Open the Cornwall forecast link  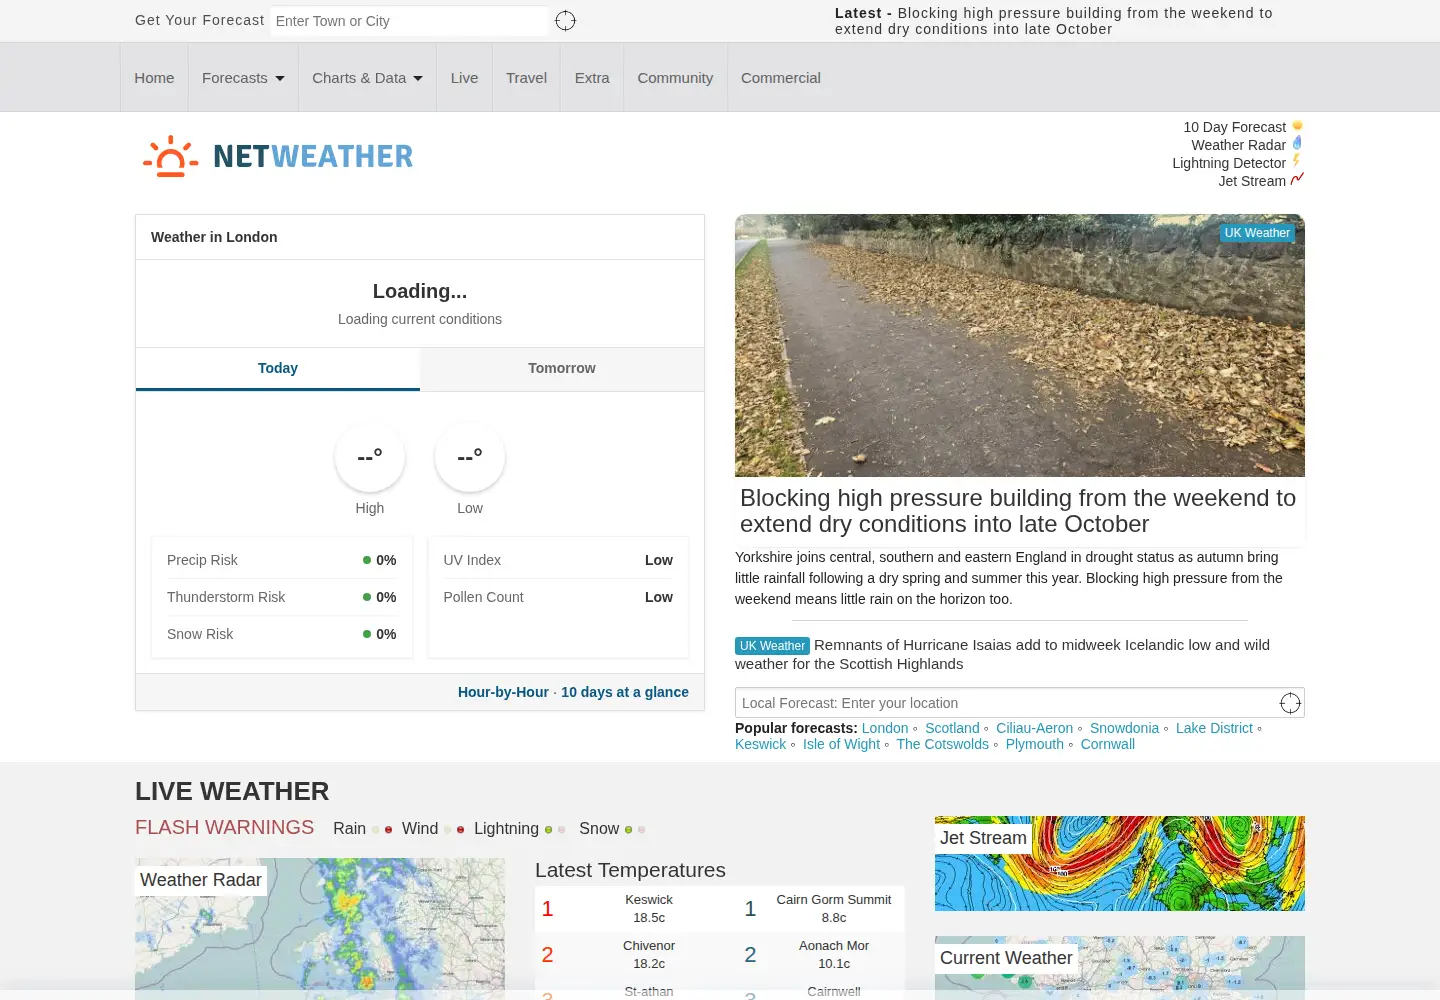[x=1107, y=744]
